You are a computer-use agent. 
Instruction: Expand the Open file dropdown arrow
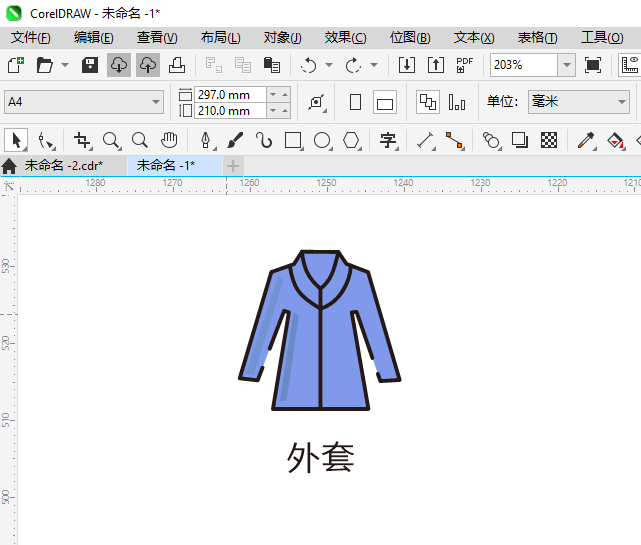(65, 65)
